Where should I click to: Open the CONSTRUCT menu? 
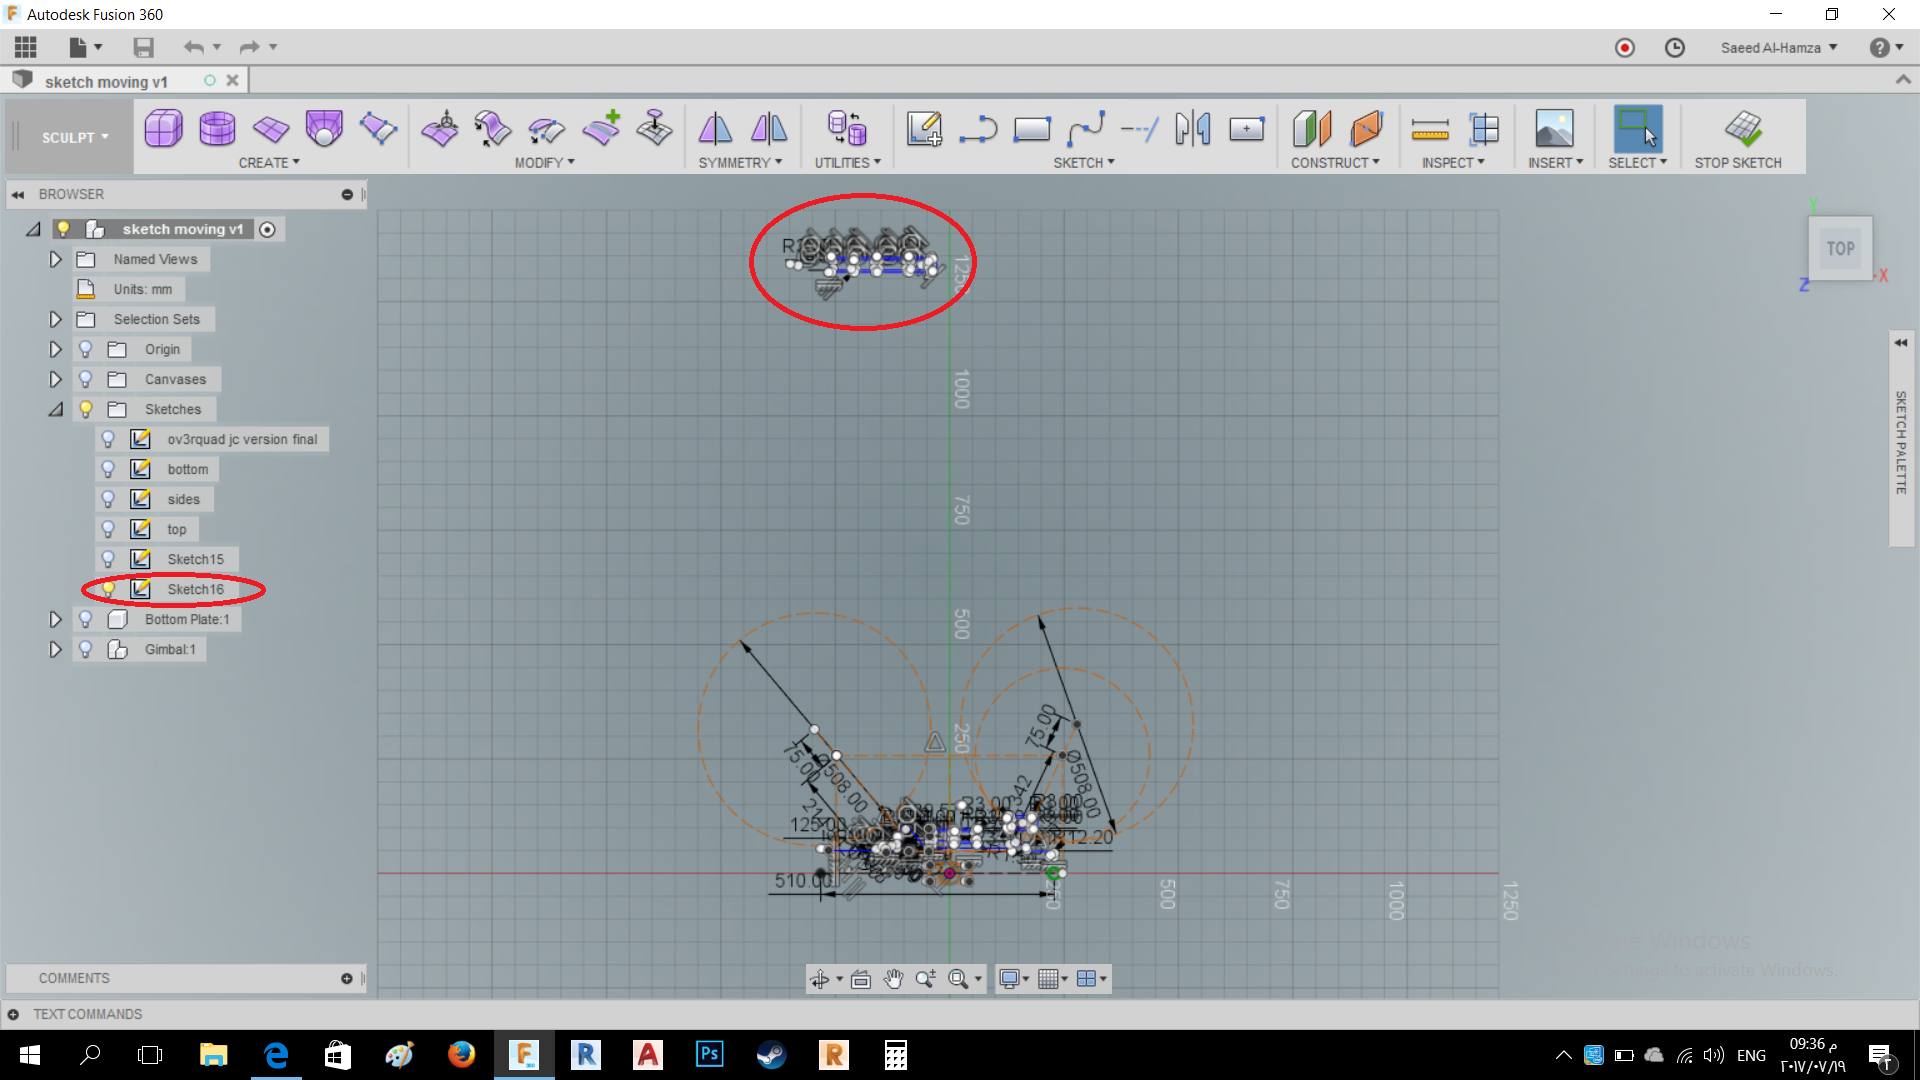[x=1334, y=163]
